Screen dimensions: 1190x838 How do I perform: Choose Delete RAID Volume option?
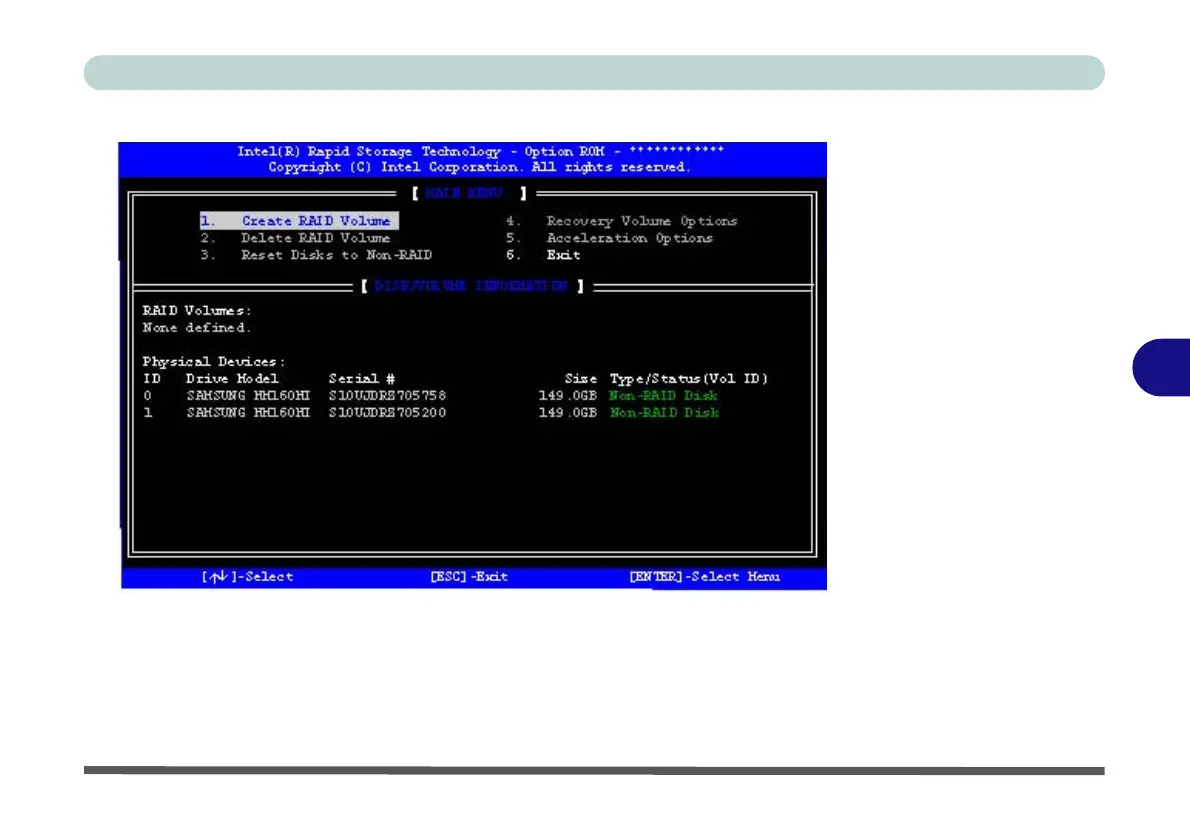(295, 238)
